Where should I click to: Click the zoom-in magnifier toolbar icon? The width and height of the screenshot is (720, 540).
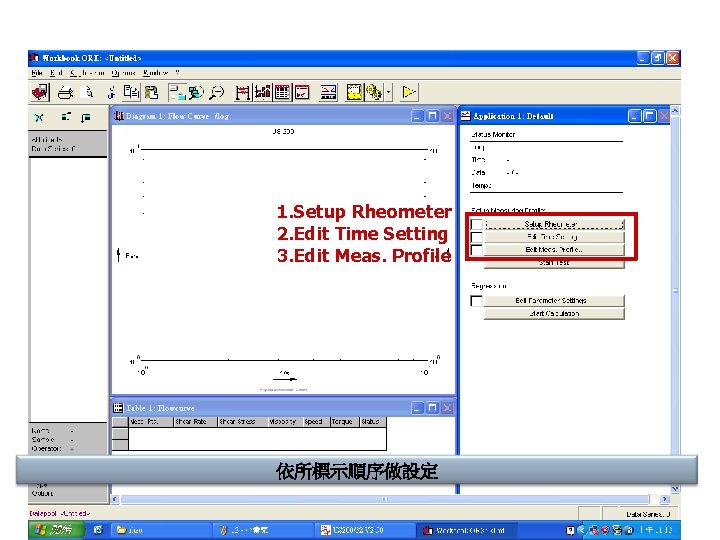196,92
